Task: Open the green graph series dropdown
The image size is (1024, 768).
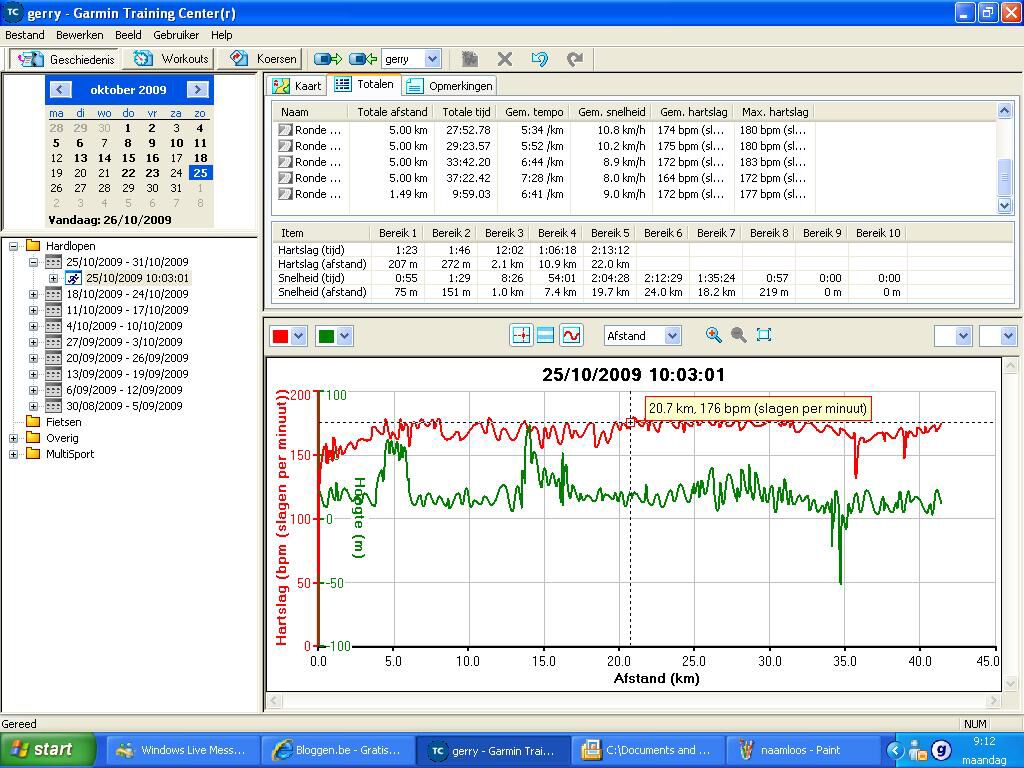Action: 345,336
